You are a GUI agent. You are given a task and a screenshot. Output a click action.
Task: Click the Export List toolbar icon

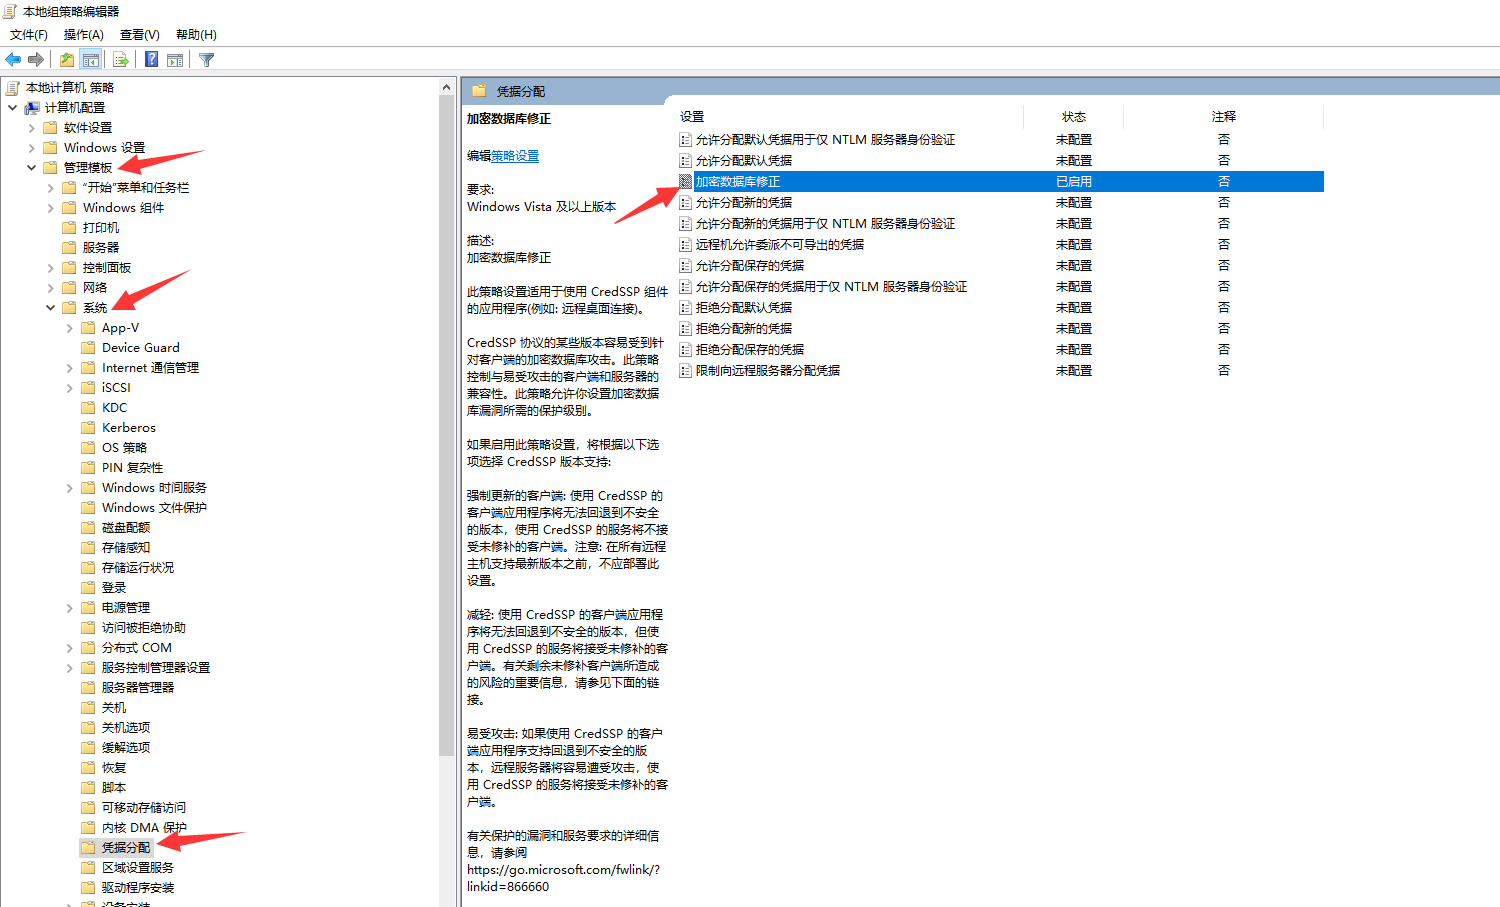click(121, 60)
